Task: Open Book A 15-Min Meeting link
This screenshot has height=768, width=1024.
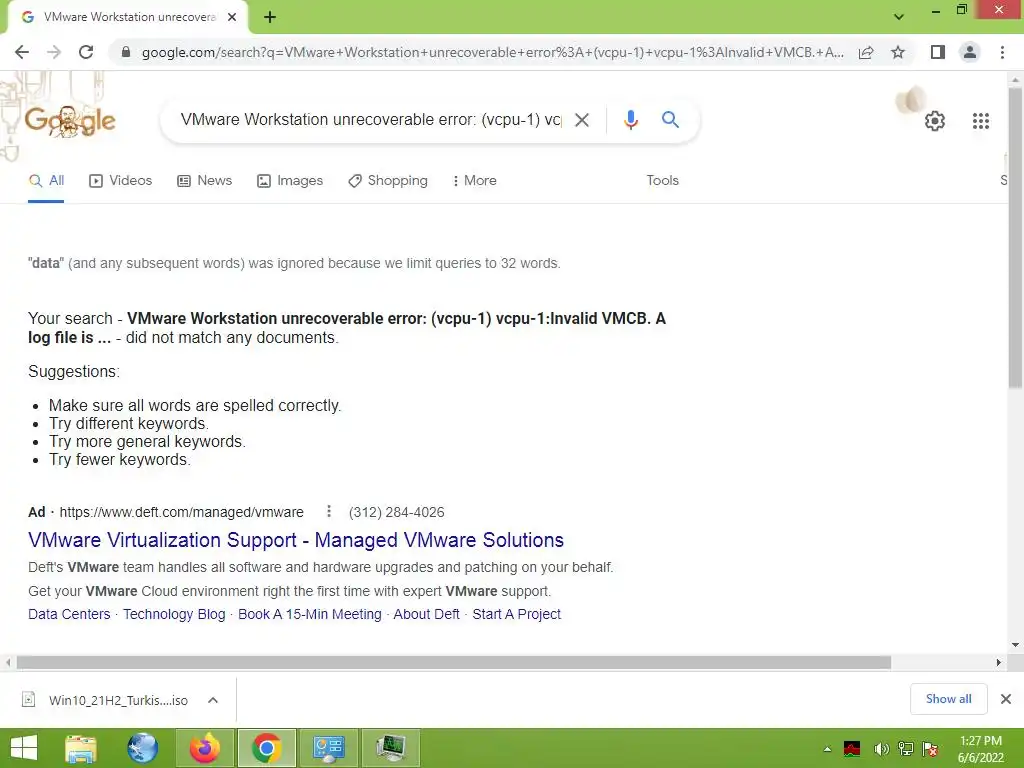Action: (310, 615)
